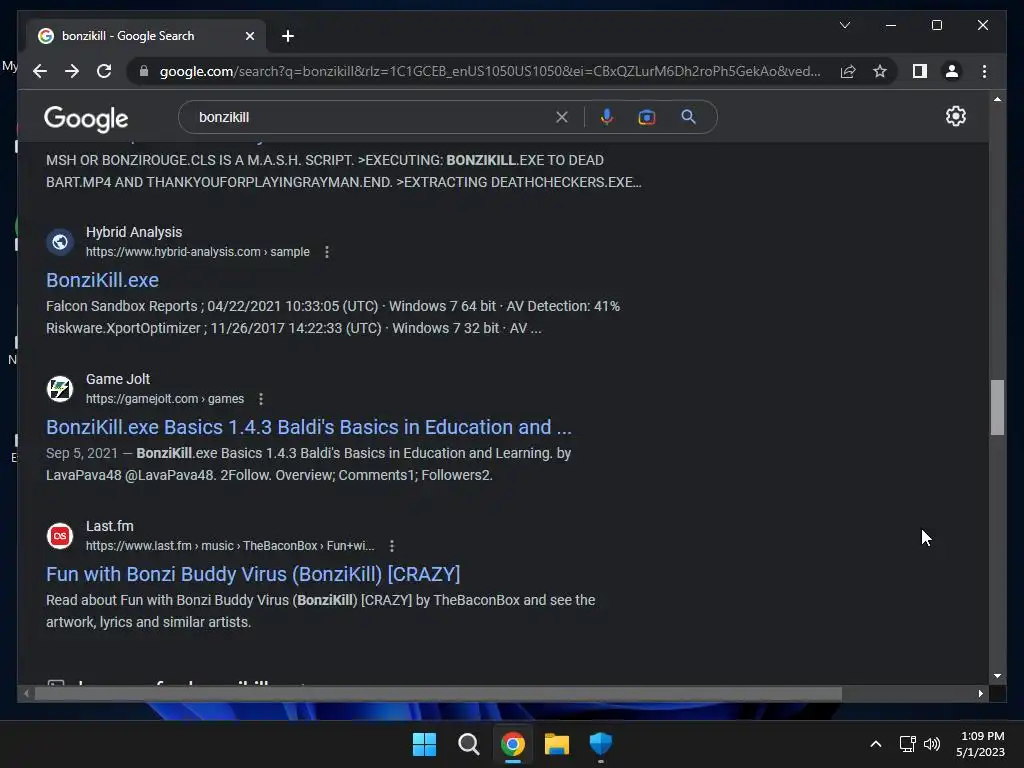Screen dimensions: 1024x768
Task: Click the Hybrid Analysis site favicon
Action: (x=59, y=242)
